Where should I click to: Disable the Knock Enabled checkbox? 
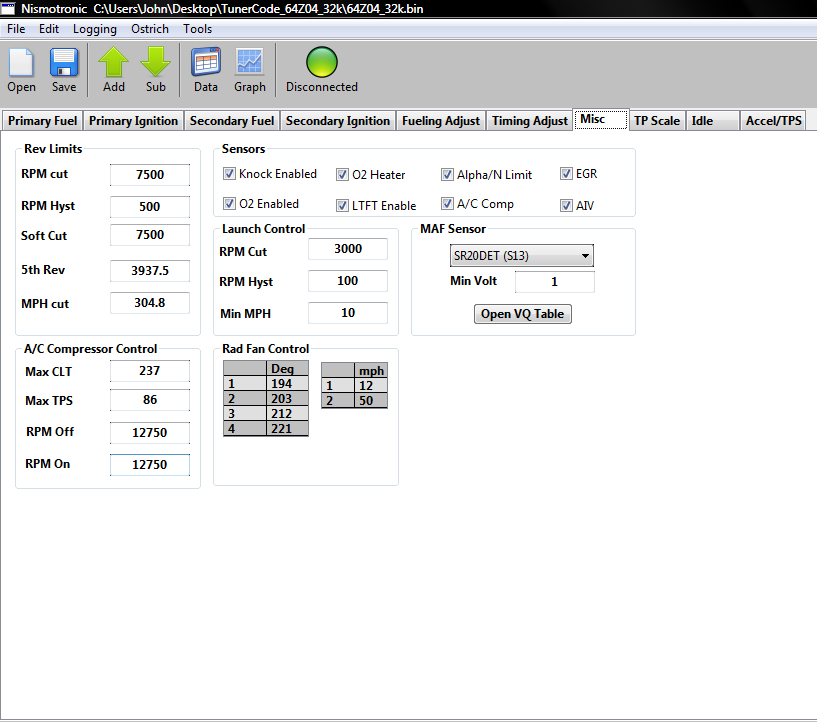230,174
